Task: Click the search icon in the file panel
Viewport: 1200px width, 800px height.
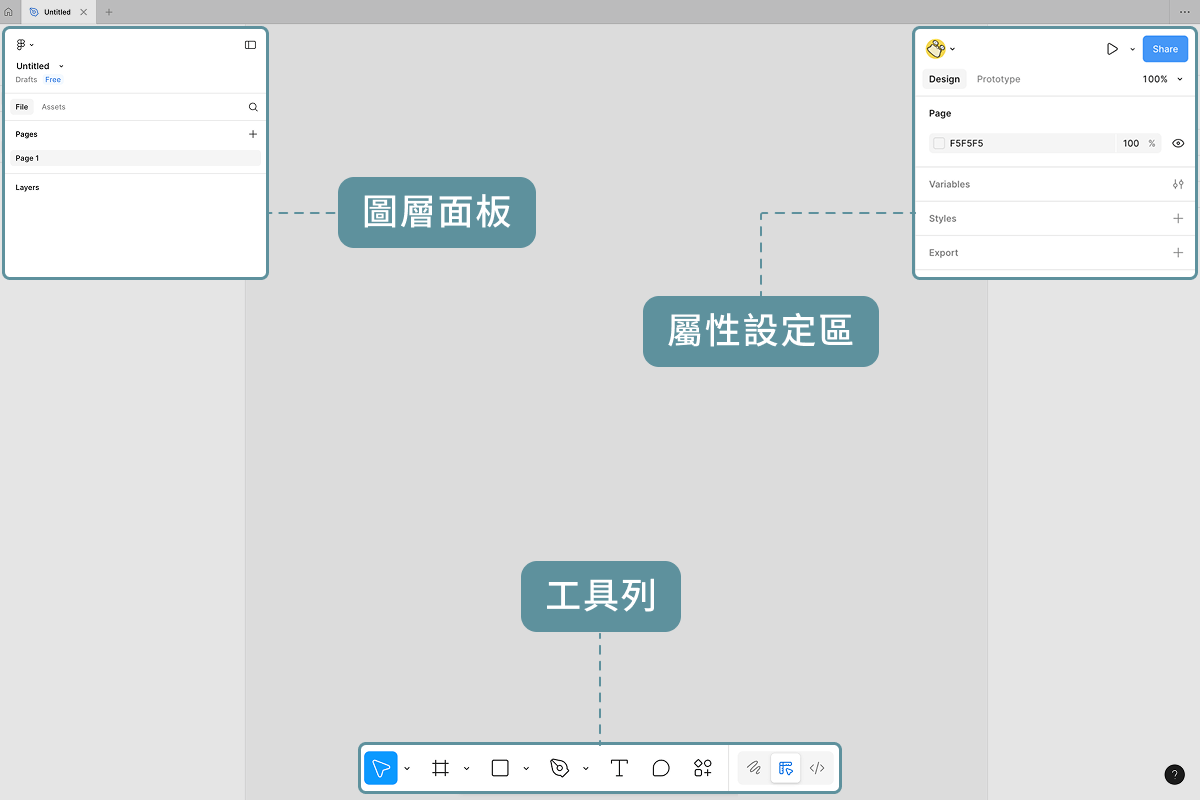Action: pyautogui.click(x=253, y=107)
